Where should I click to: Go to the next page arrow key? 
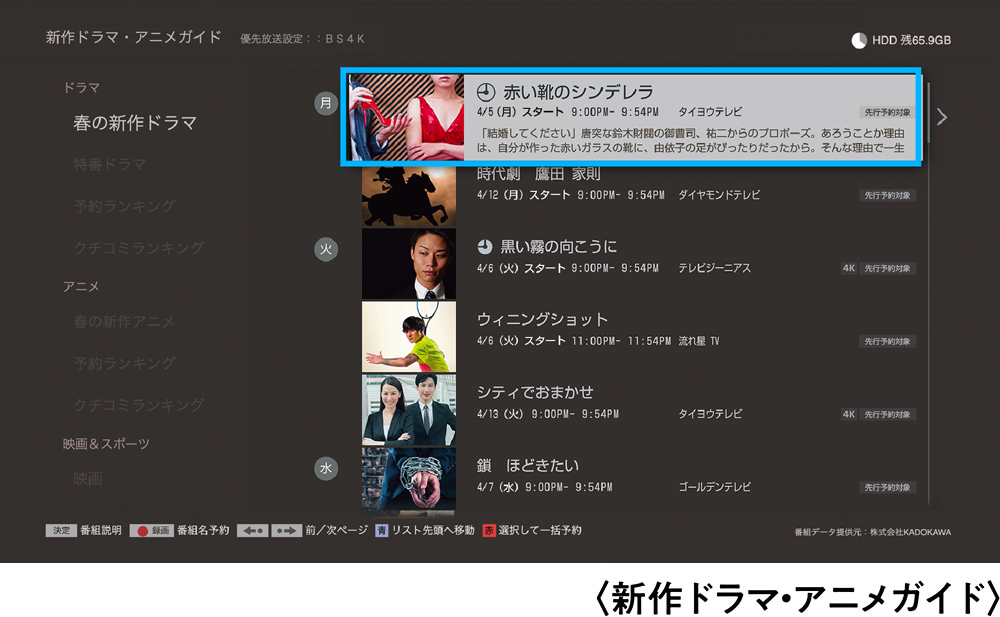click(x=285, y=530)
